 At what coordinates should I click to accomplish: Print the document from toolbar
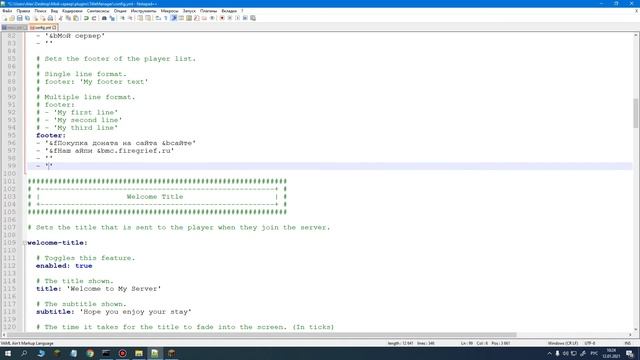(x=50, y=18)
